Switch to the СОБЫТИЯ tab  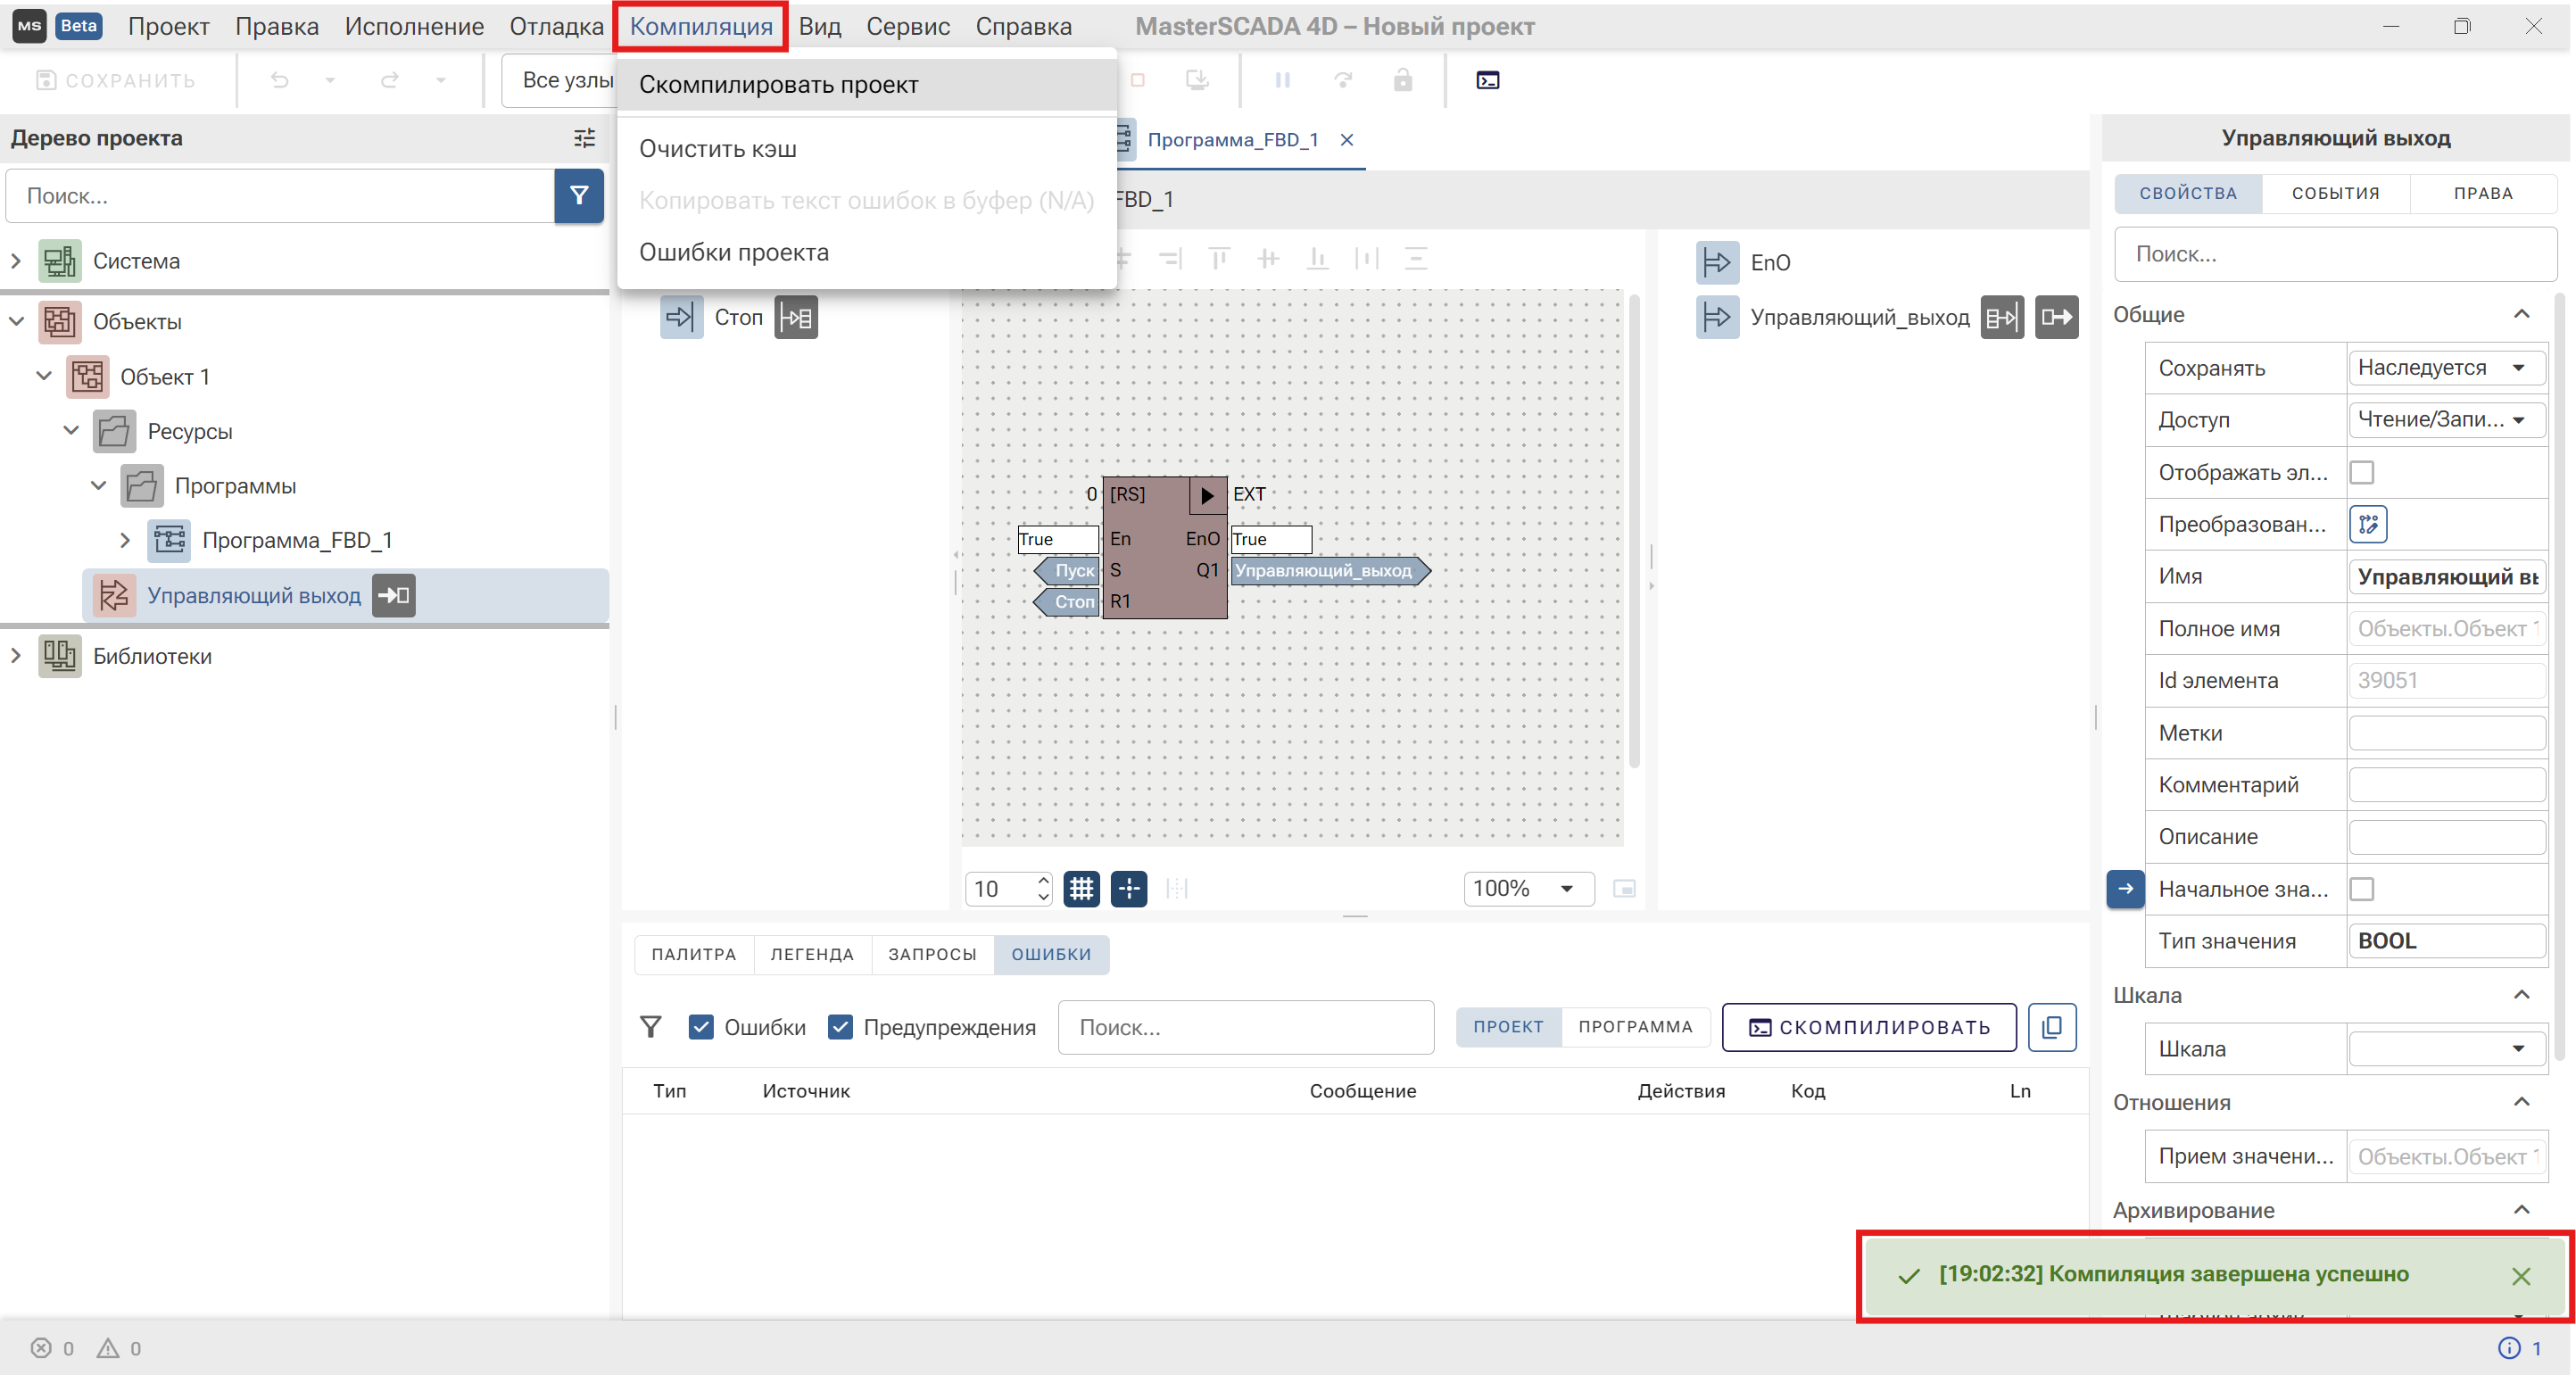2335,193
